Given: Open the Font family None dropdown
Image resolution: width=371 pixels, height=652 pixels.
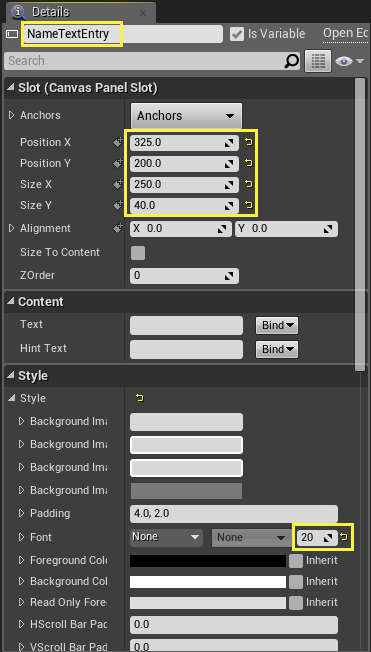Looking at the screenshot, I should point(166,537).
